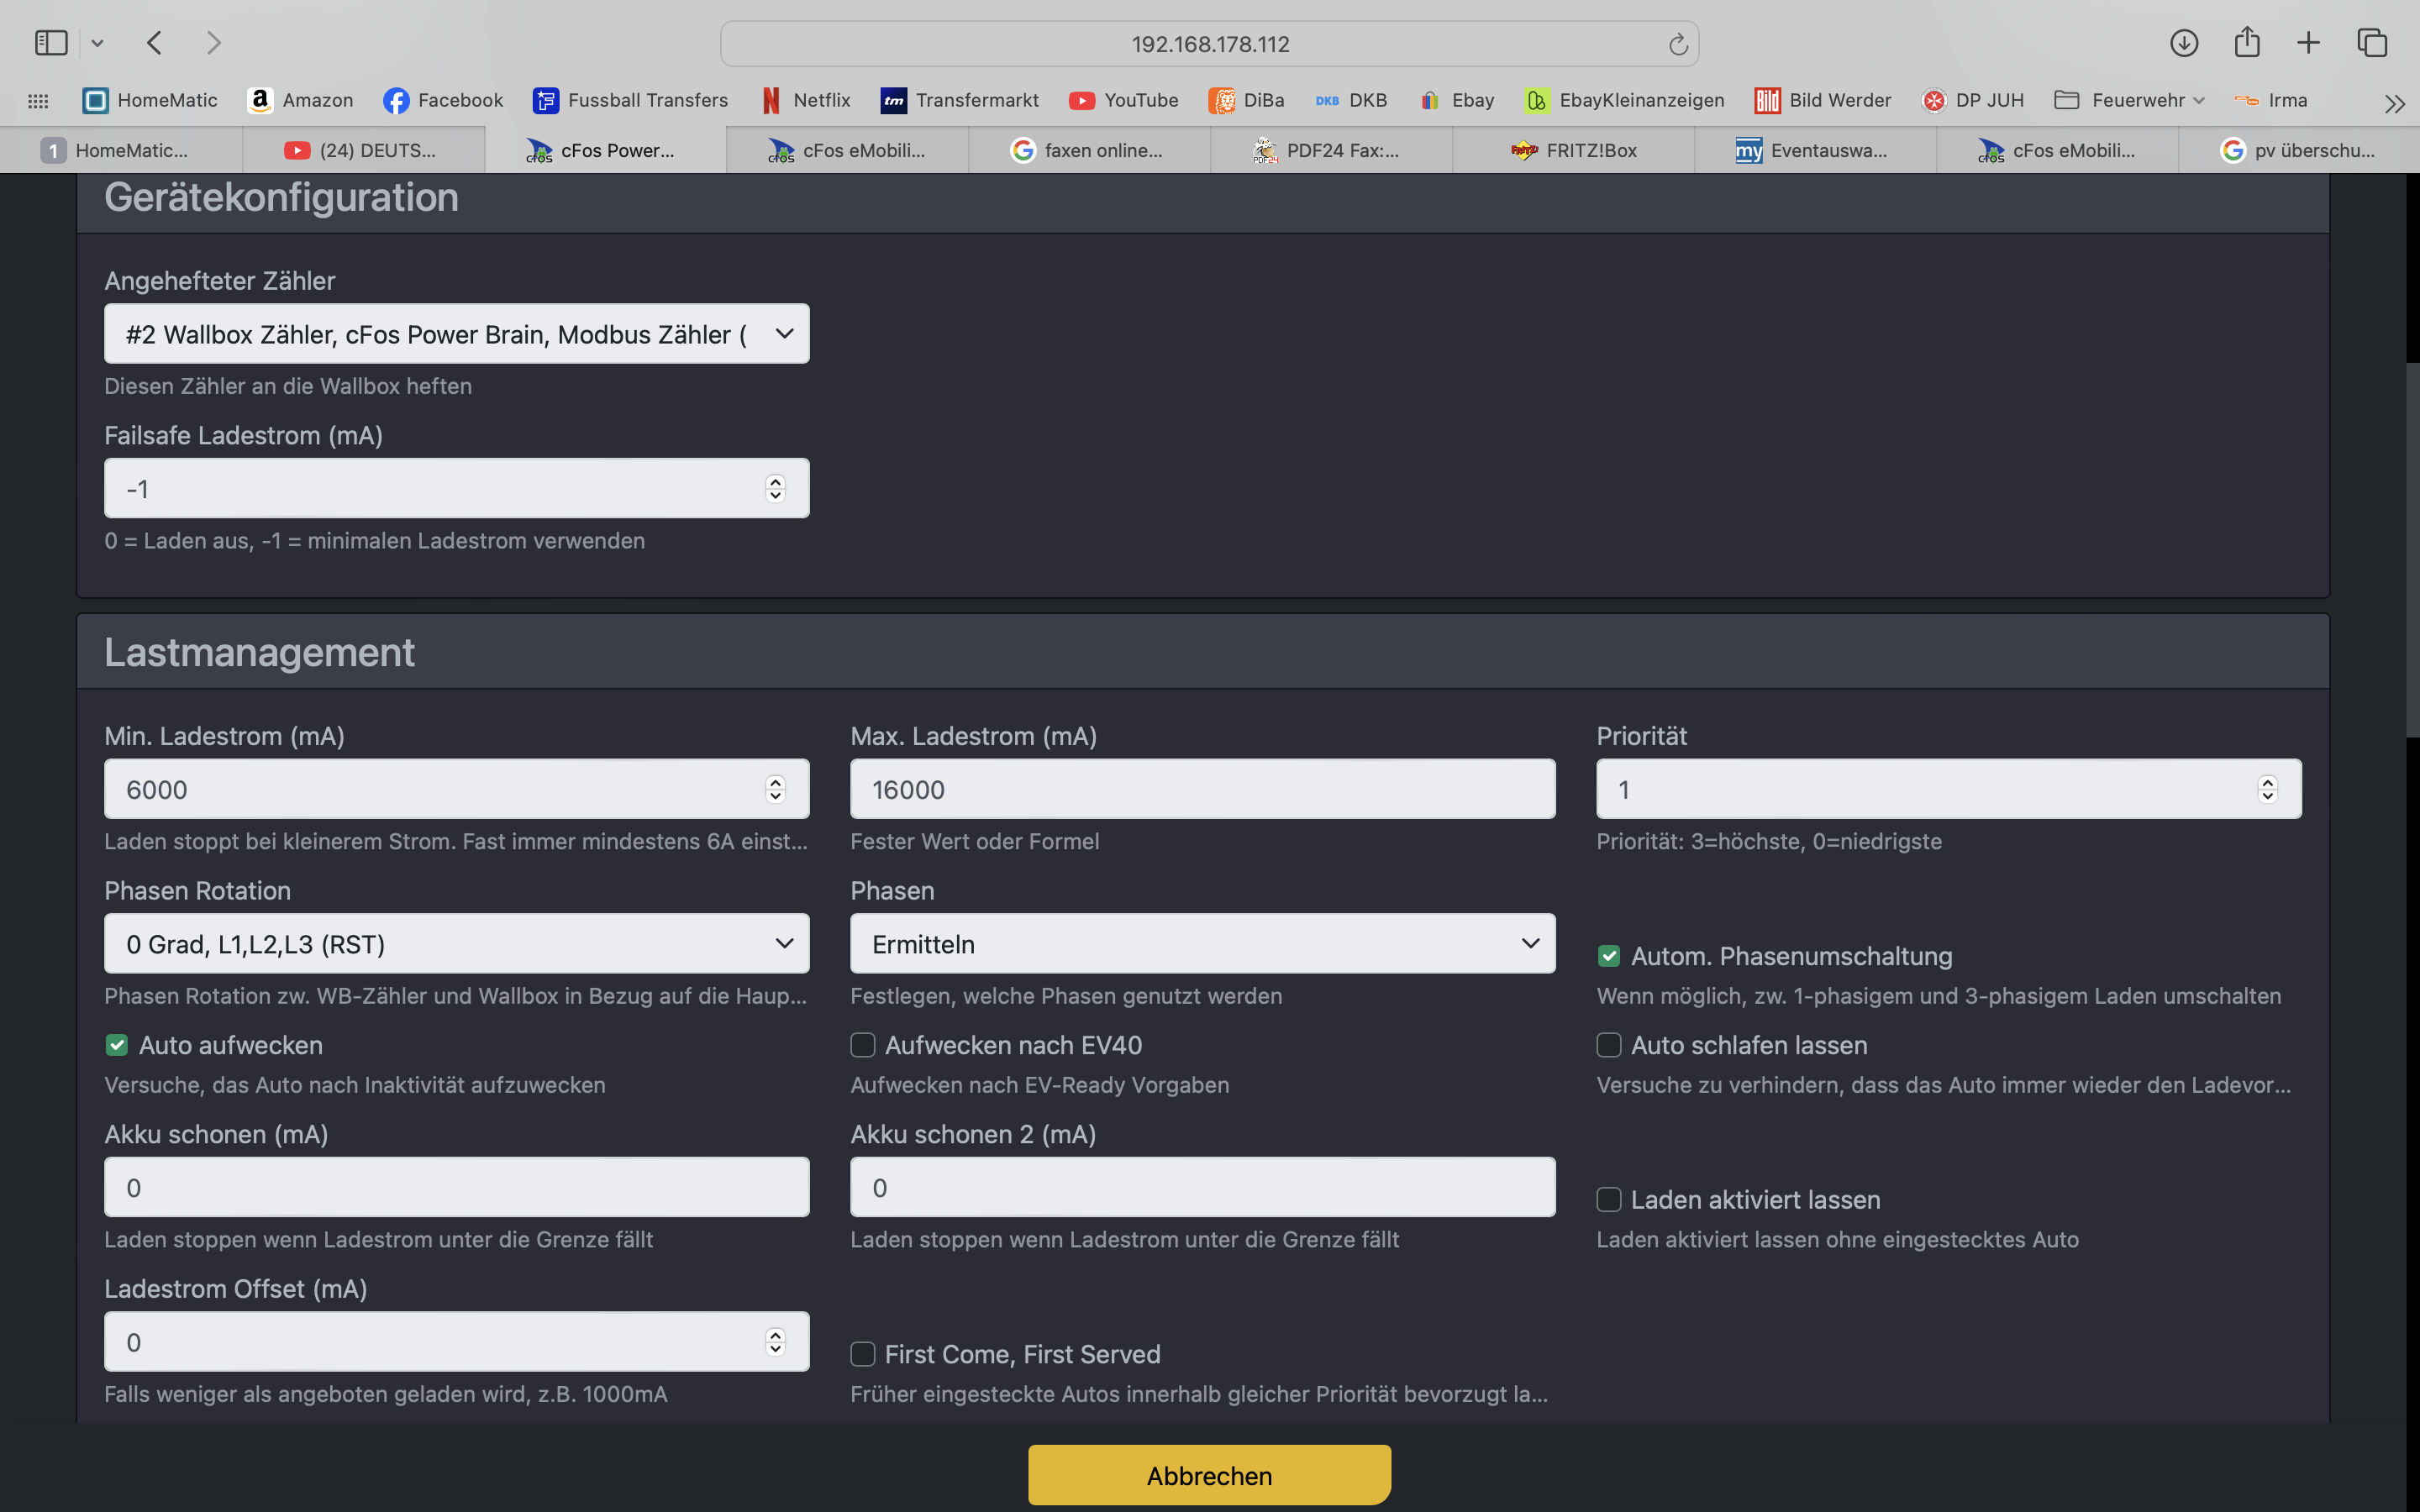Click the Akku schonen 2 (mA) input field
This screenshot has height=1512, width=2420.
(1203, 1188)
